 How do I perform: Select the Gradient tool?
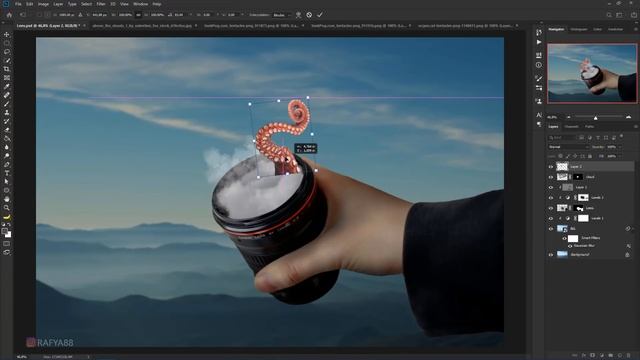tap(7, 138)
